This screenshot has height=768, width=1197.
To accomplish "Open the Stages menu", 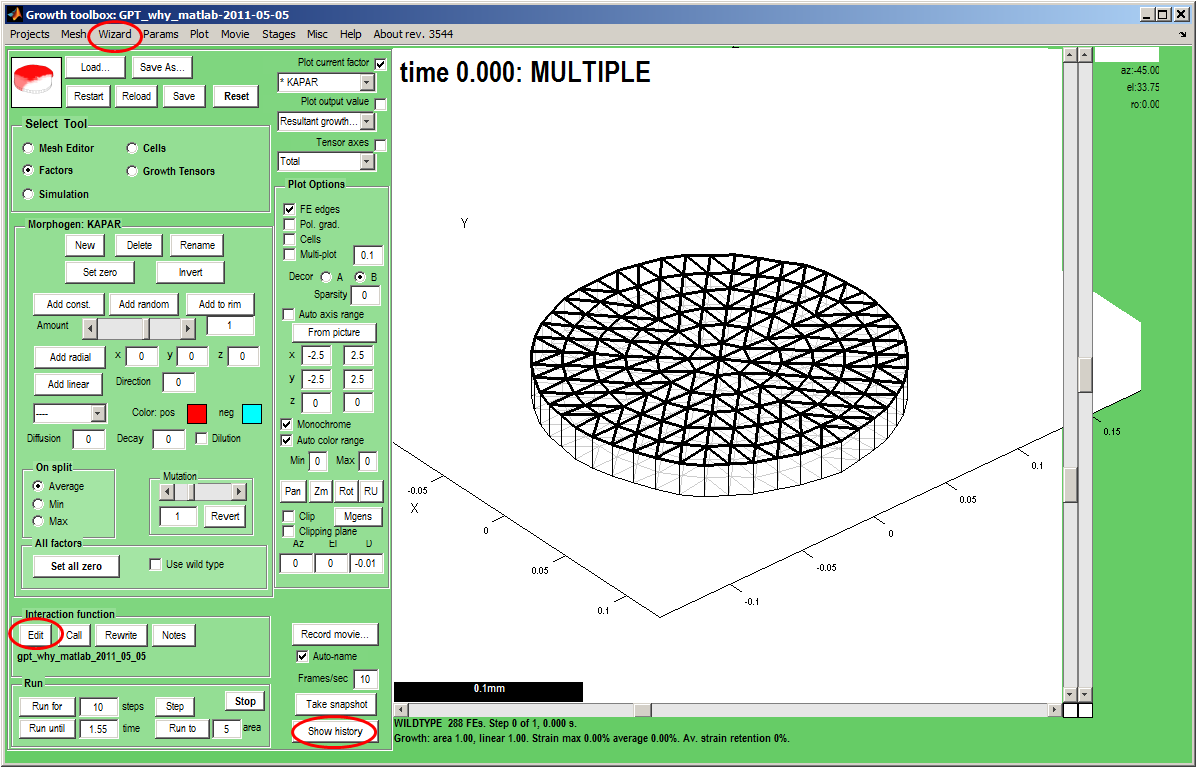I will pyautogui.click(x=278, y=34).
